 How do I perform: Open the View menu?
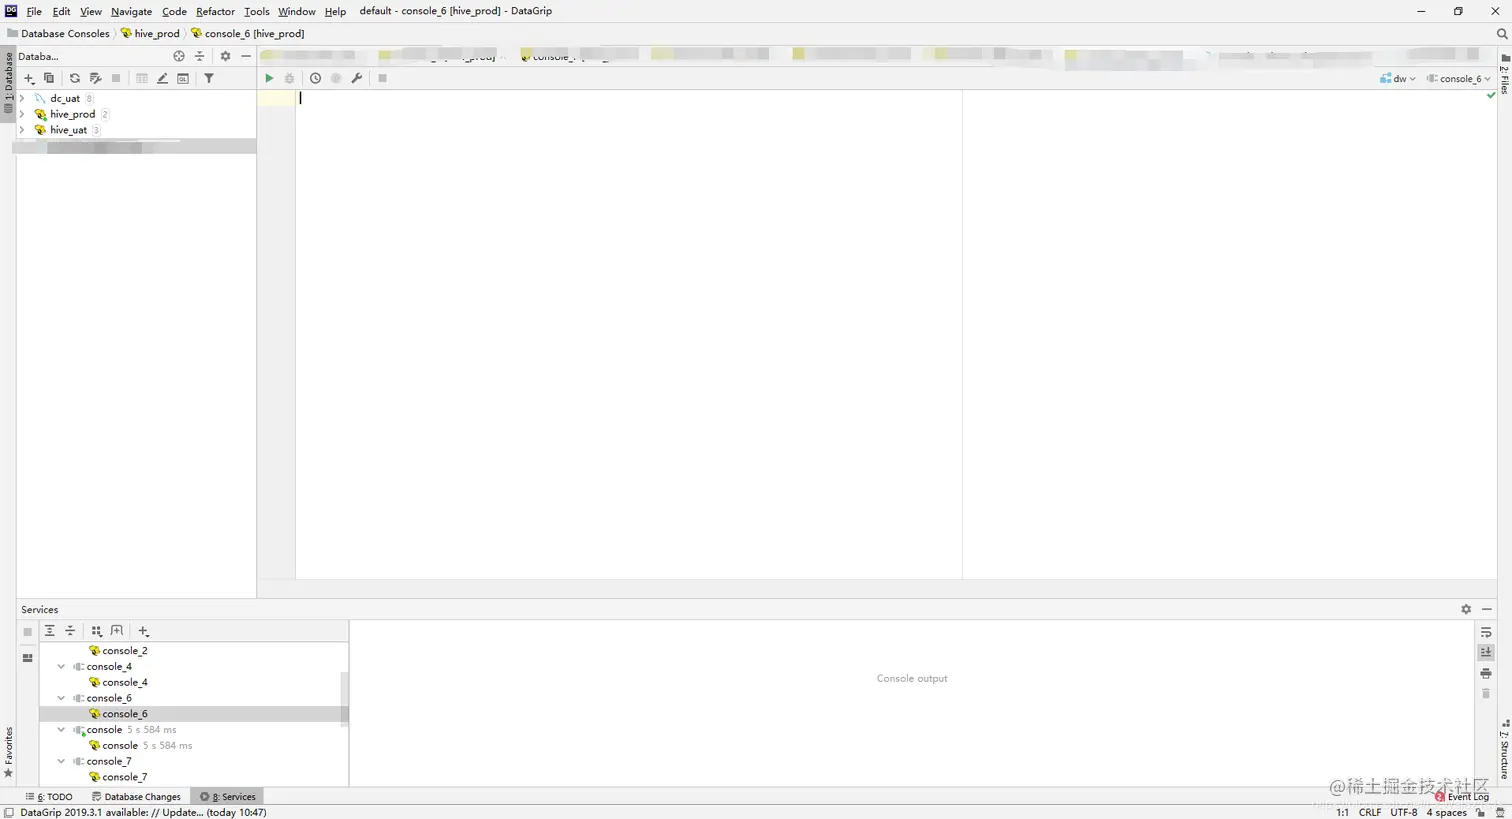pyautogui.click(x=91, y=11)
